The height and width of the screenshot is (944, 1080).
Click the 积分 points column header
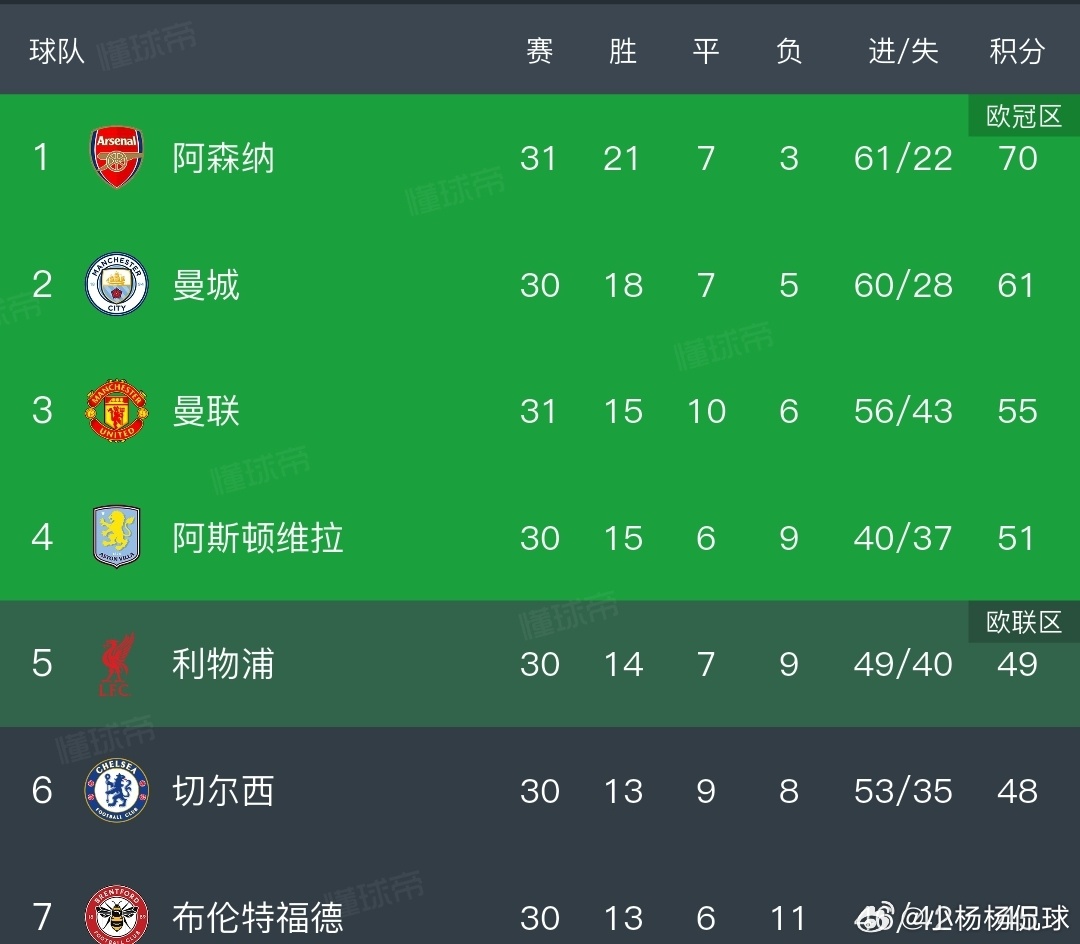(1017, 51)
